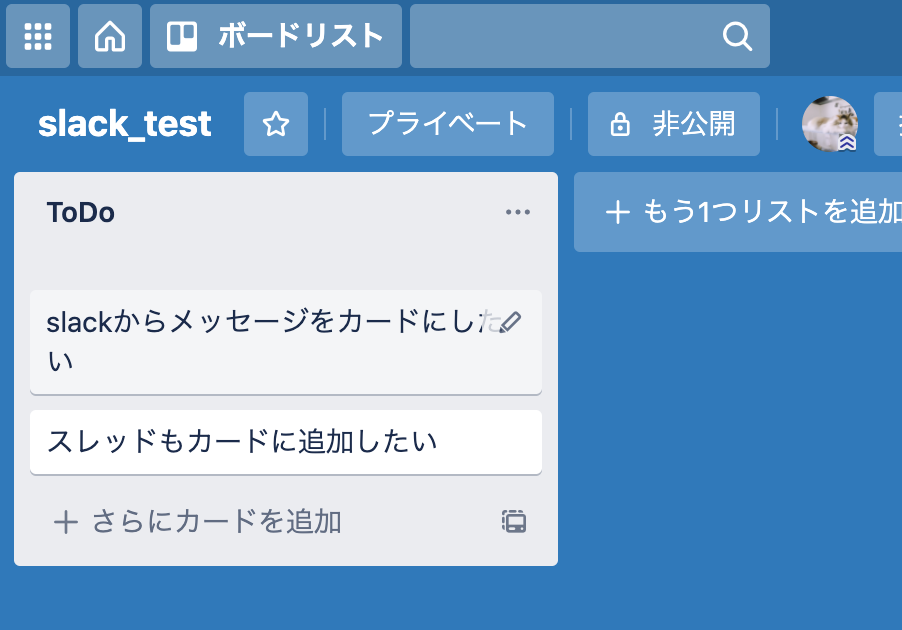Image resolution: width=902 pixels, height=630 pixels.
Task: Toggle privacy setting with プライベート button
Action: pyautogui.click(x=447, y=123)
